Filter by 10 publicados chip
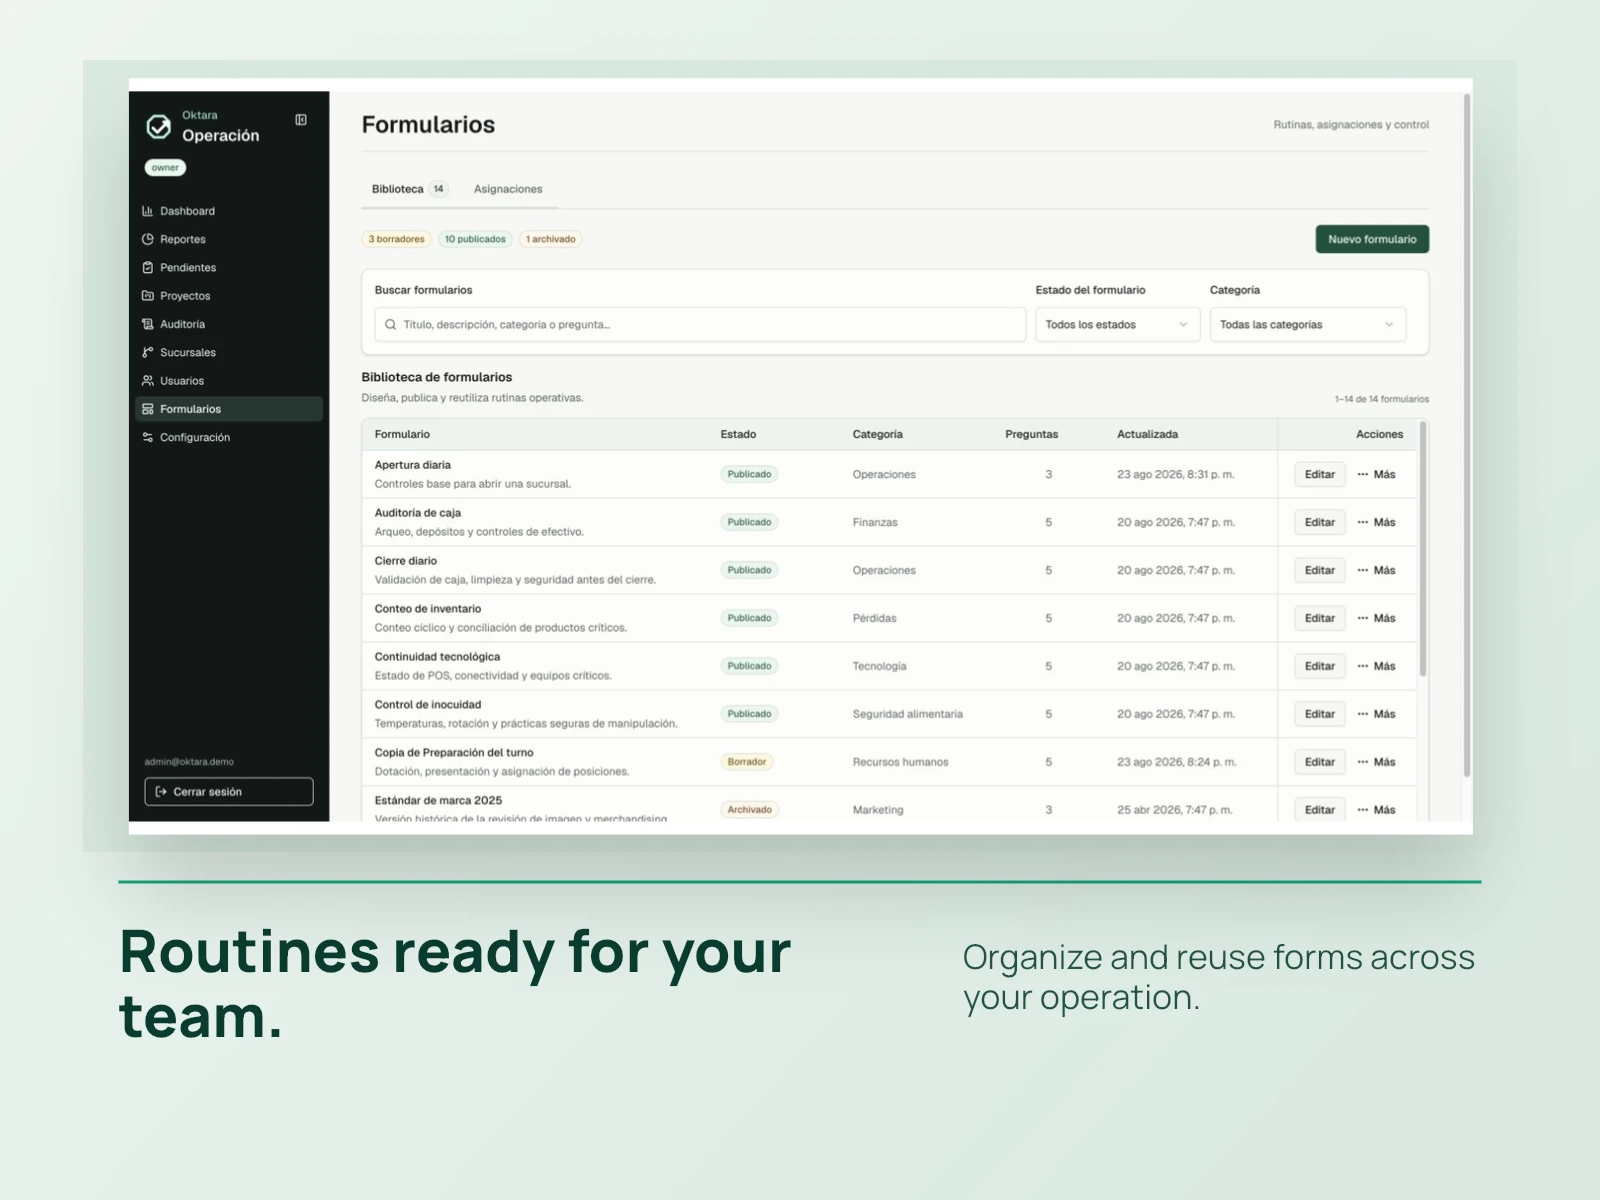 [x=475, y=239]
